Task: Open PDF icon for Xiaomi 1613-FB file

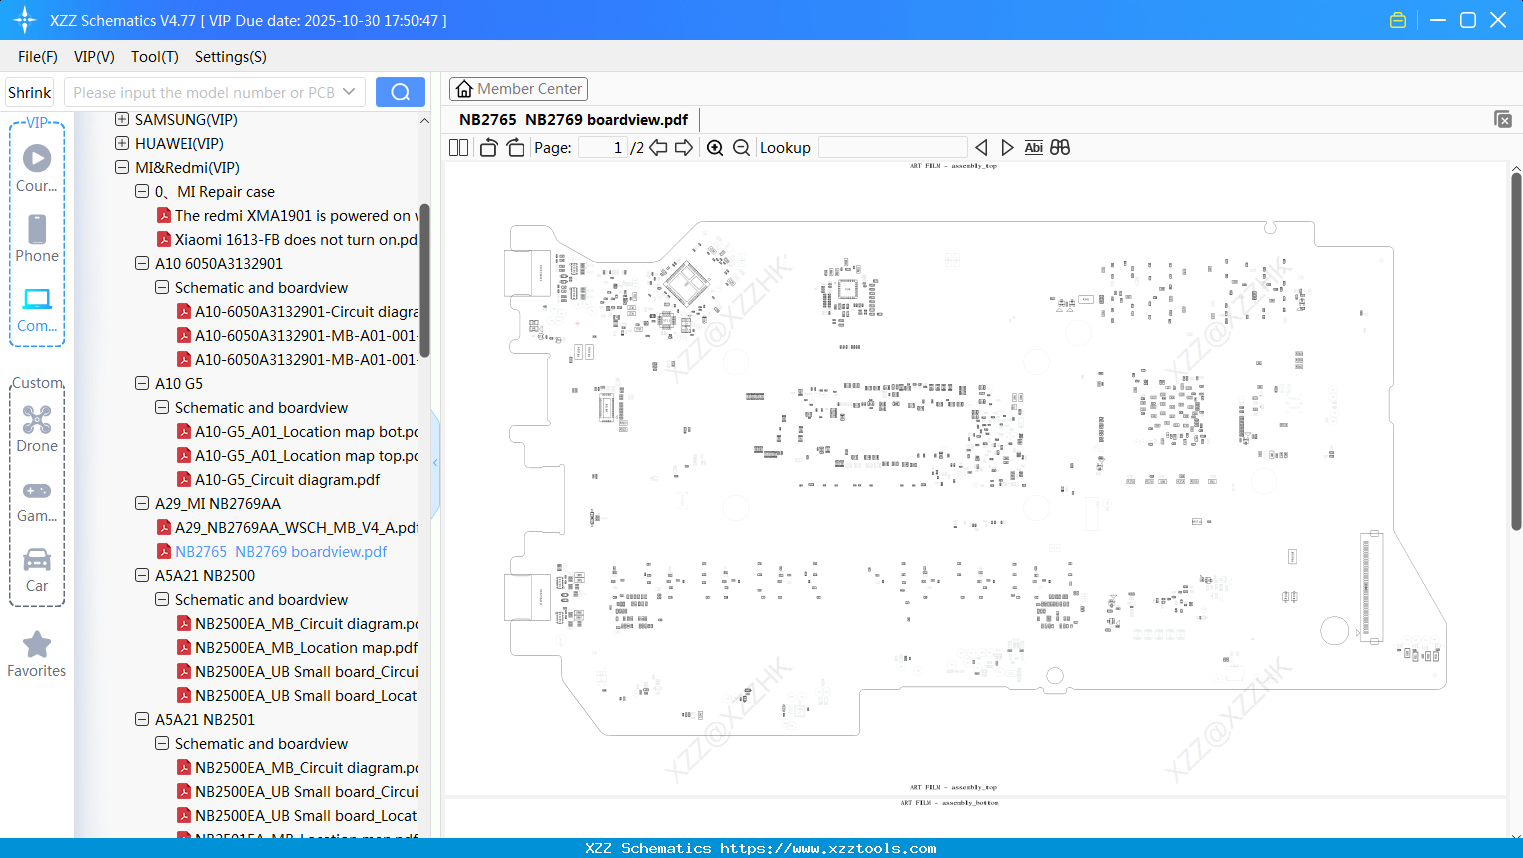Action: point(164,240)
